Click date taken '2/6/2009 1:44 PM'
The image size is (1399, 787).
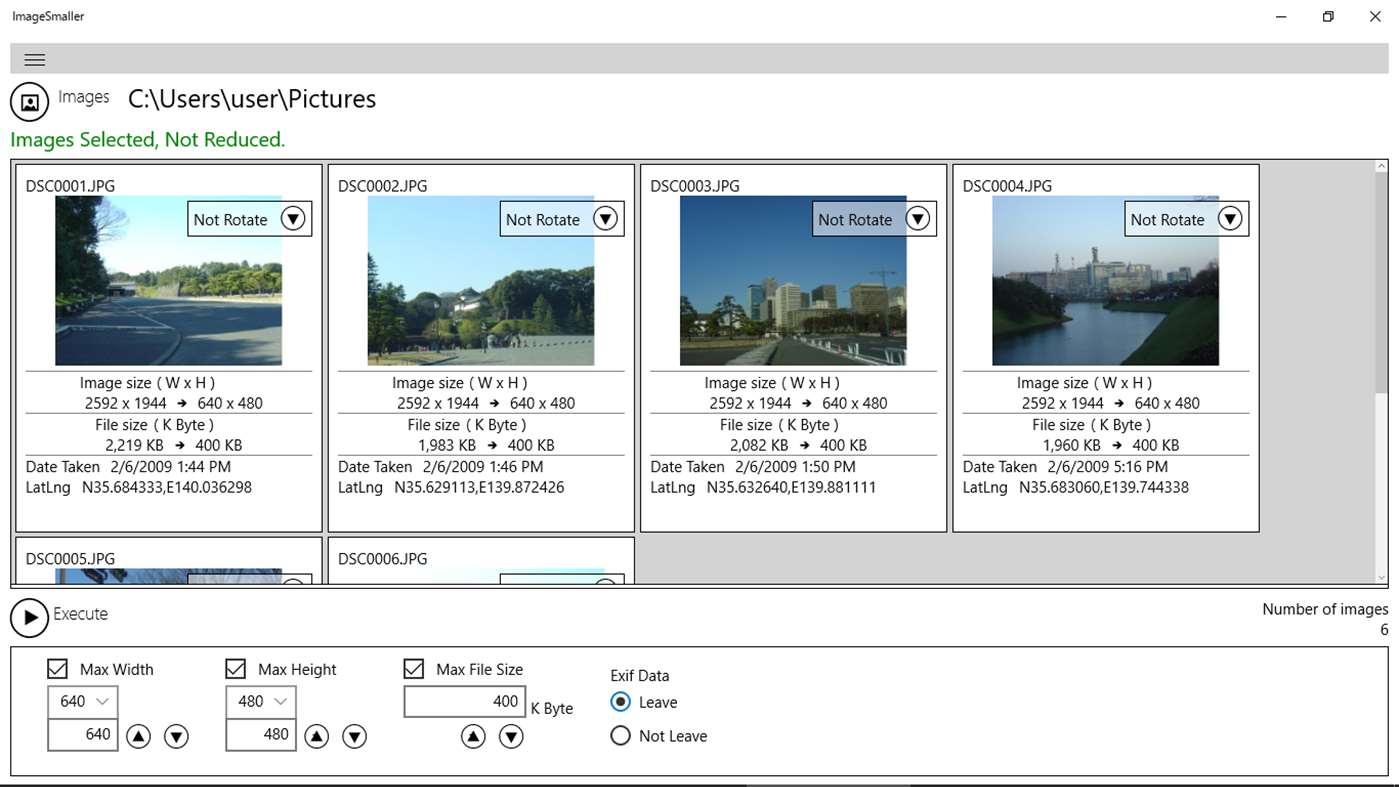(x=170, y=467)
